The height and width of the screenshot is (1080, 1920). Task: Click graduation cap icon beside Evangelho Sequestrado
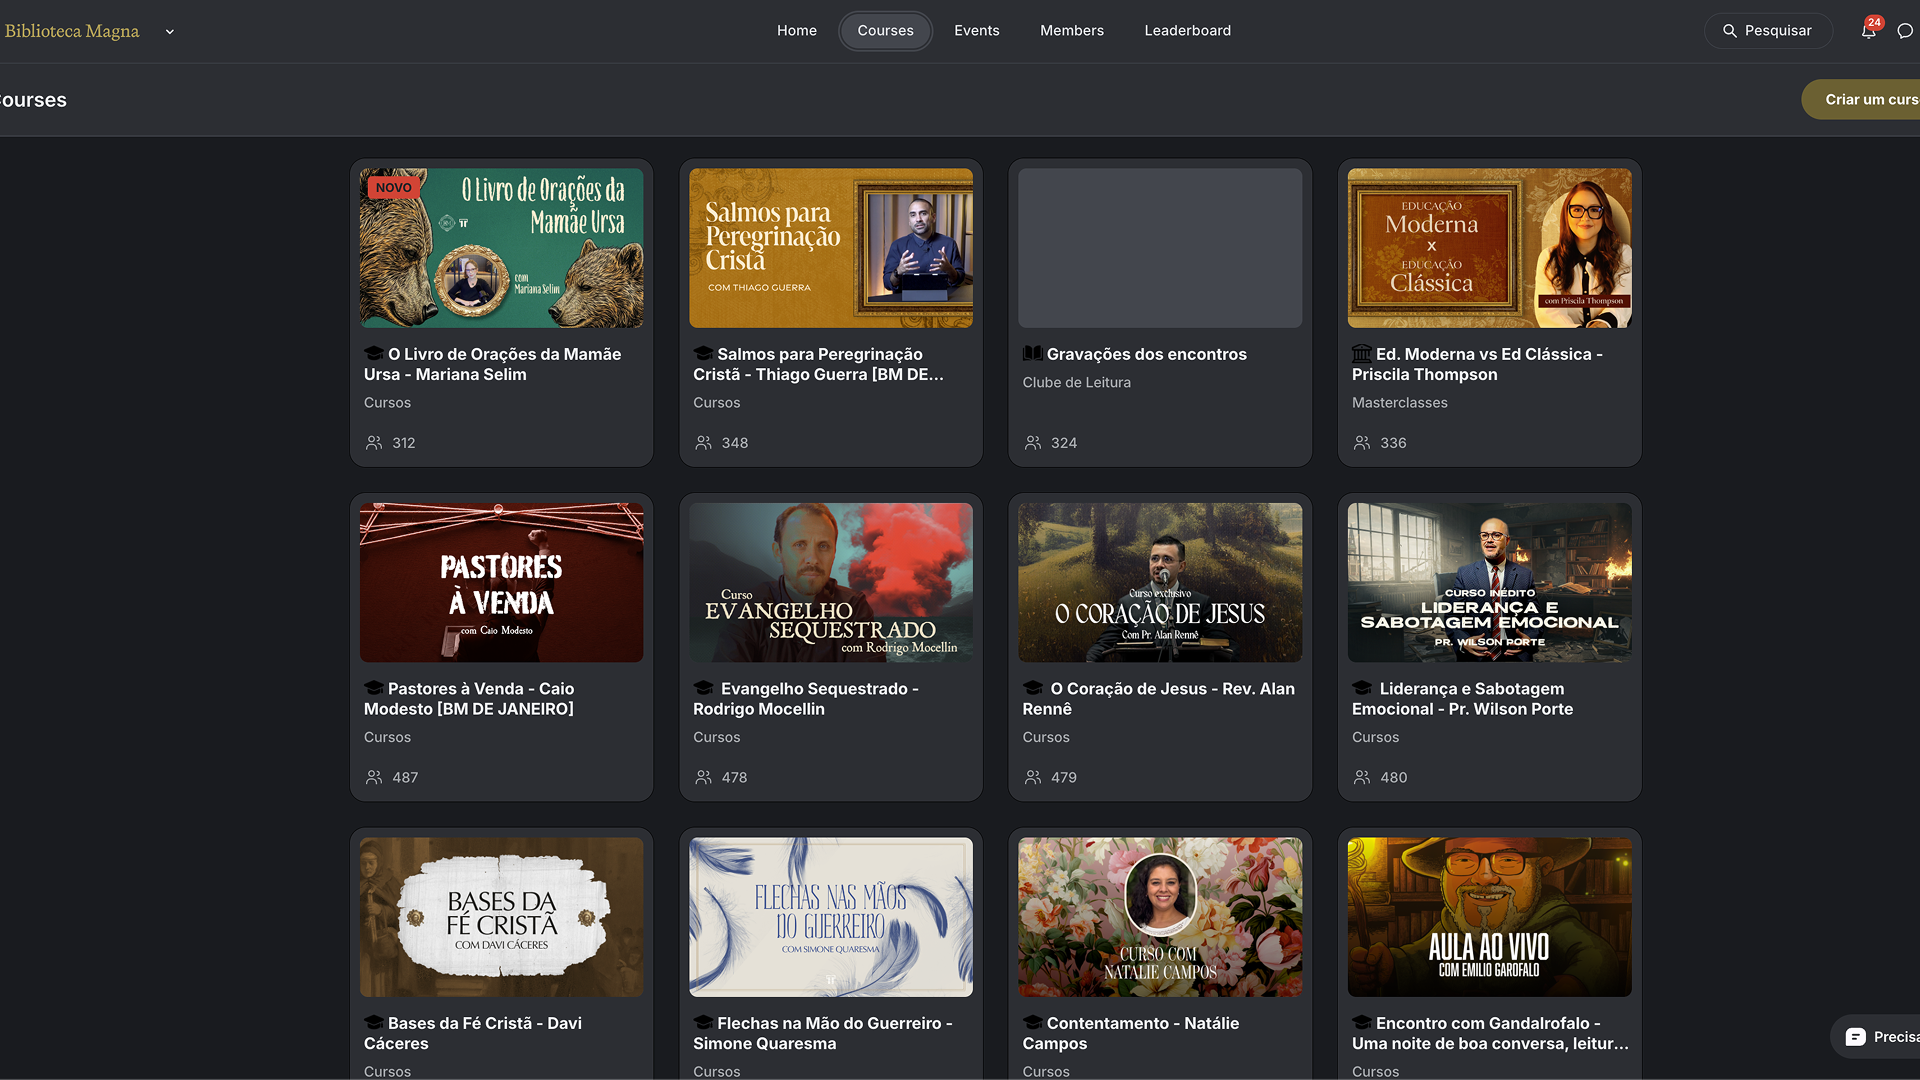(703, 689)
